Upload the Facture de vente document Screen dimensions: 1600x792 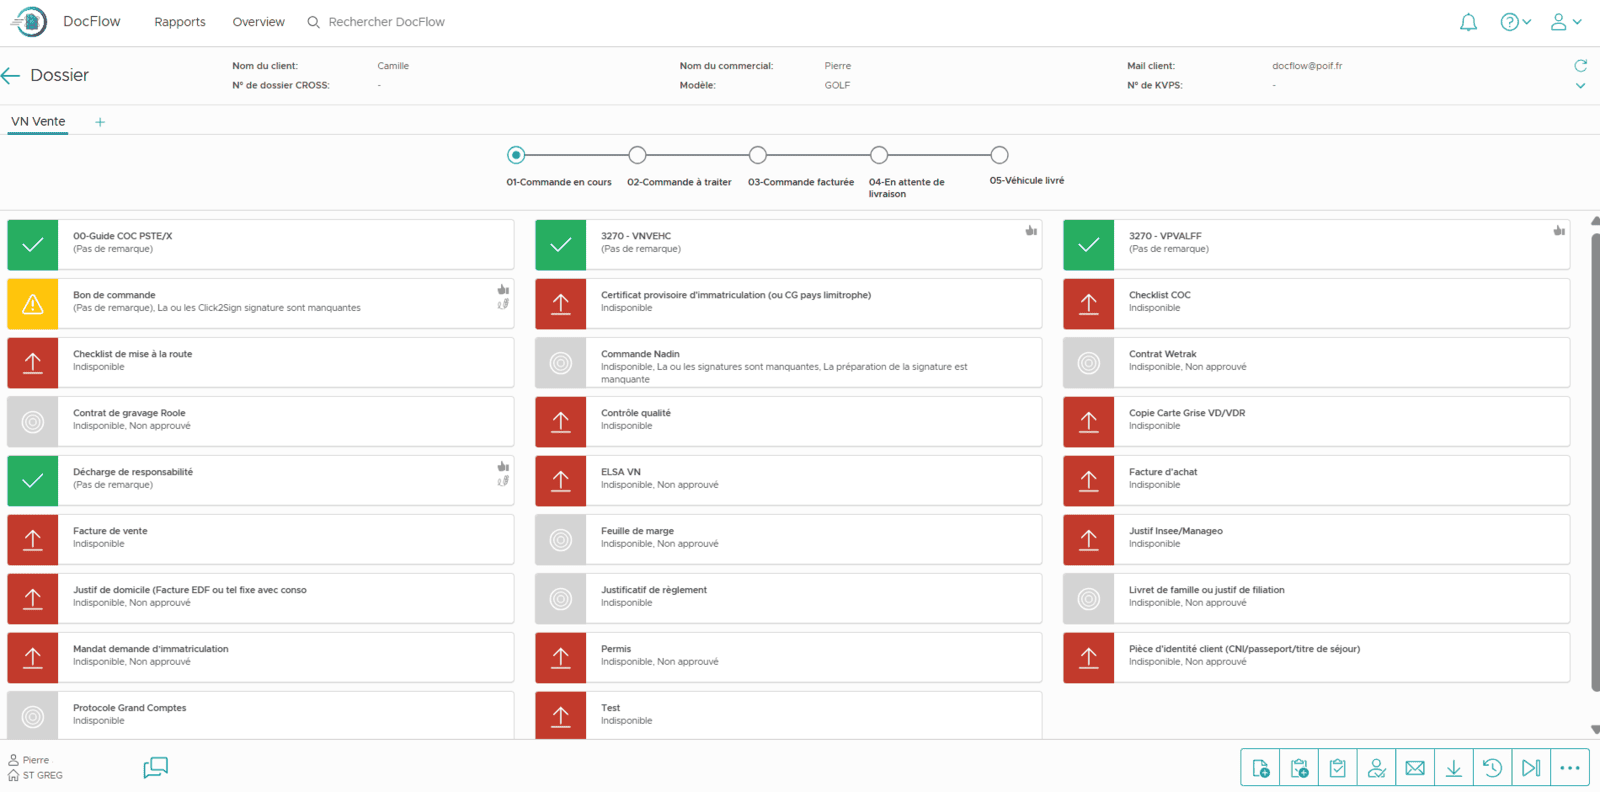point(33,539)
